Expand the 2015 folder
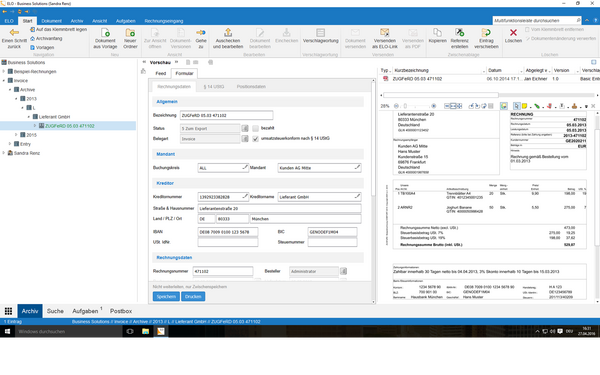This screenshot has height=375, width=600. [16, 135]
